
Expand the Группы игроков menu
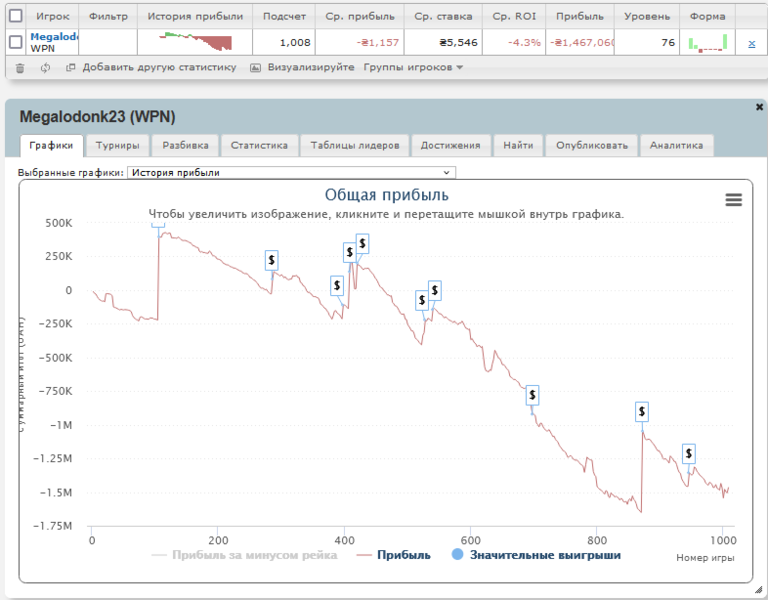(413, 68)
